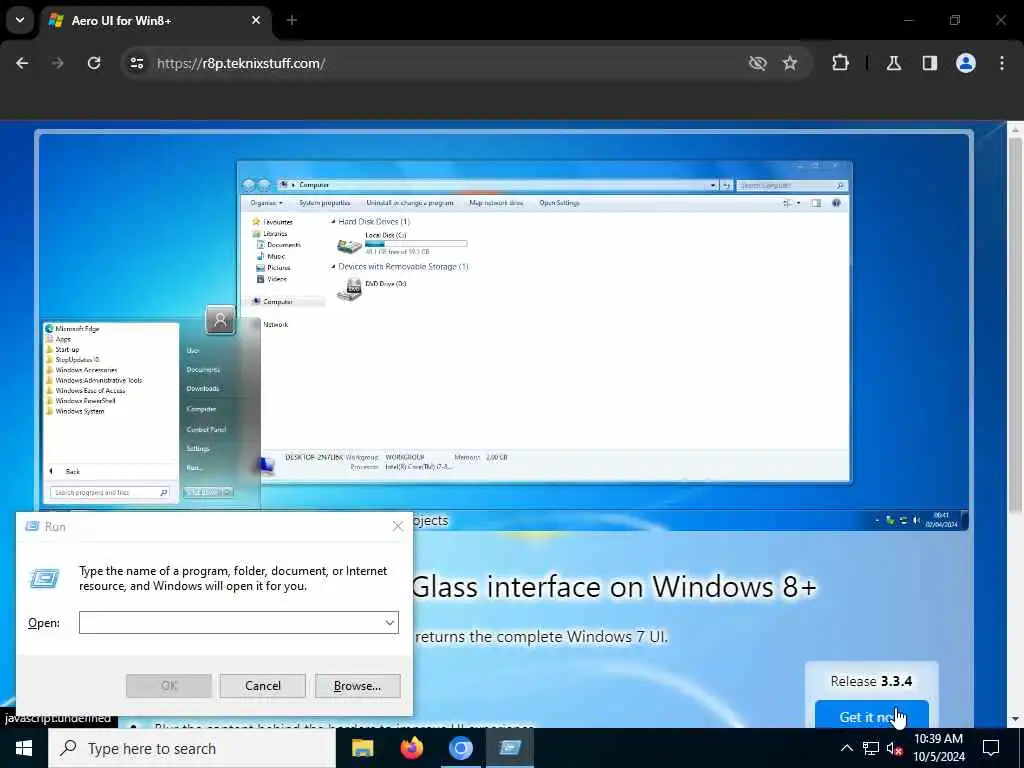
Task: Open the Extensions puzzle icon
Action: pos(840,63)
